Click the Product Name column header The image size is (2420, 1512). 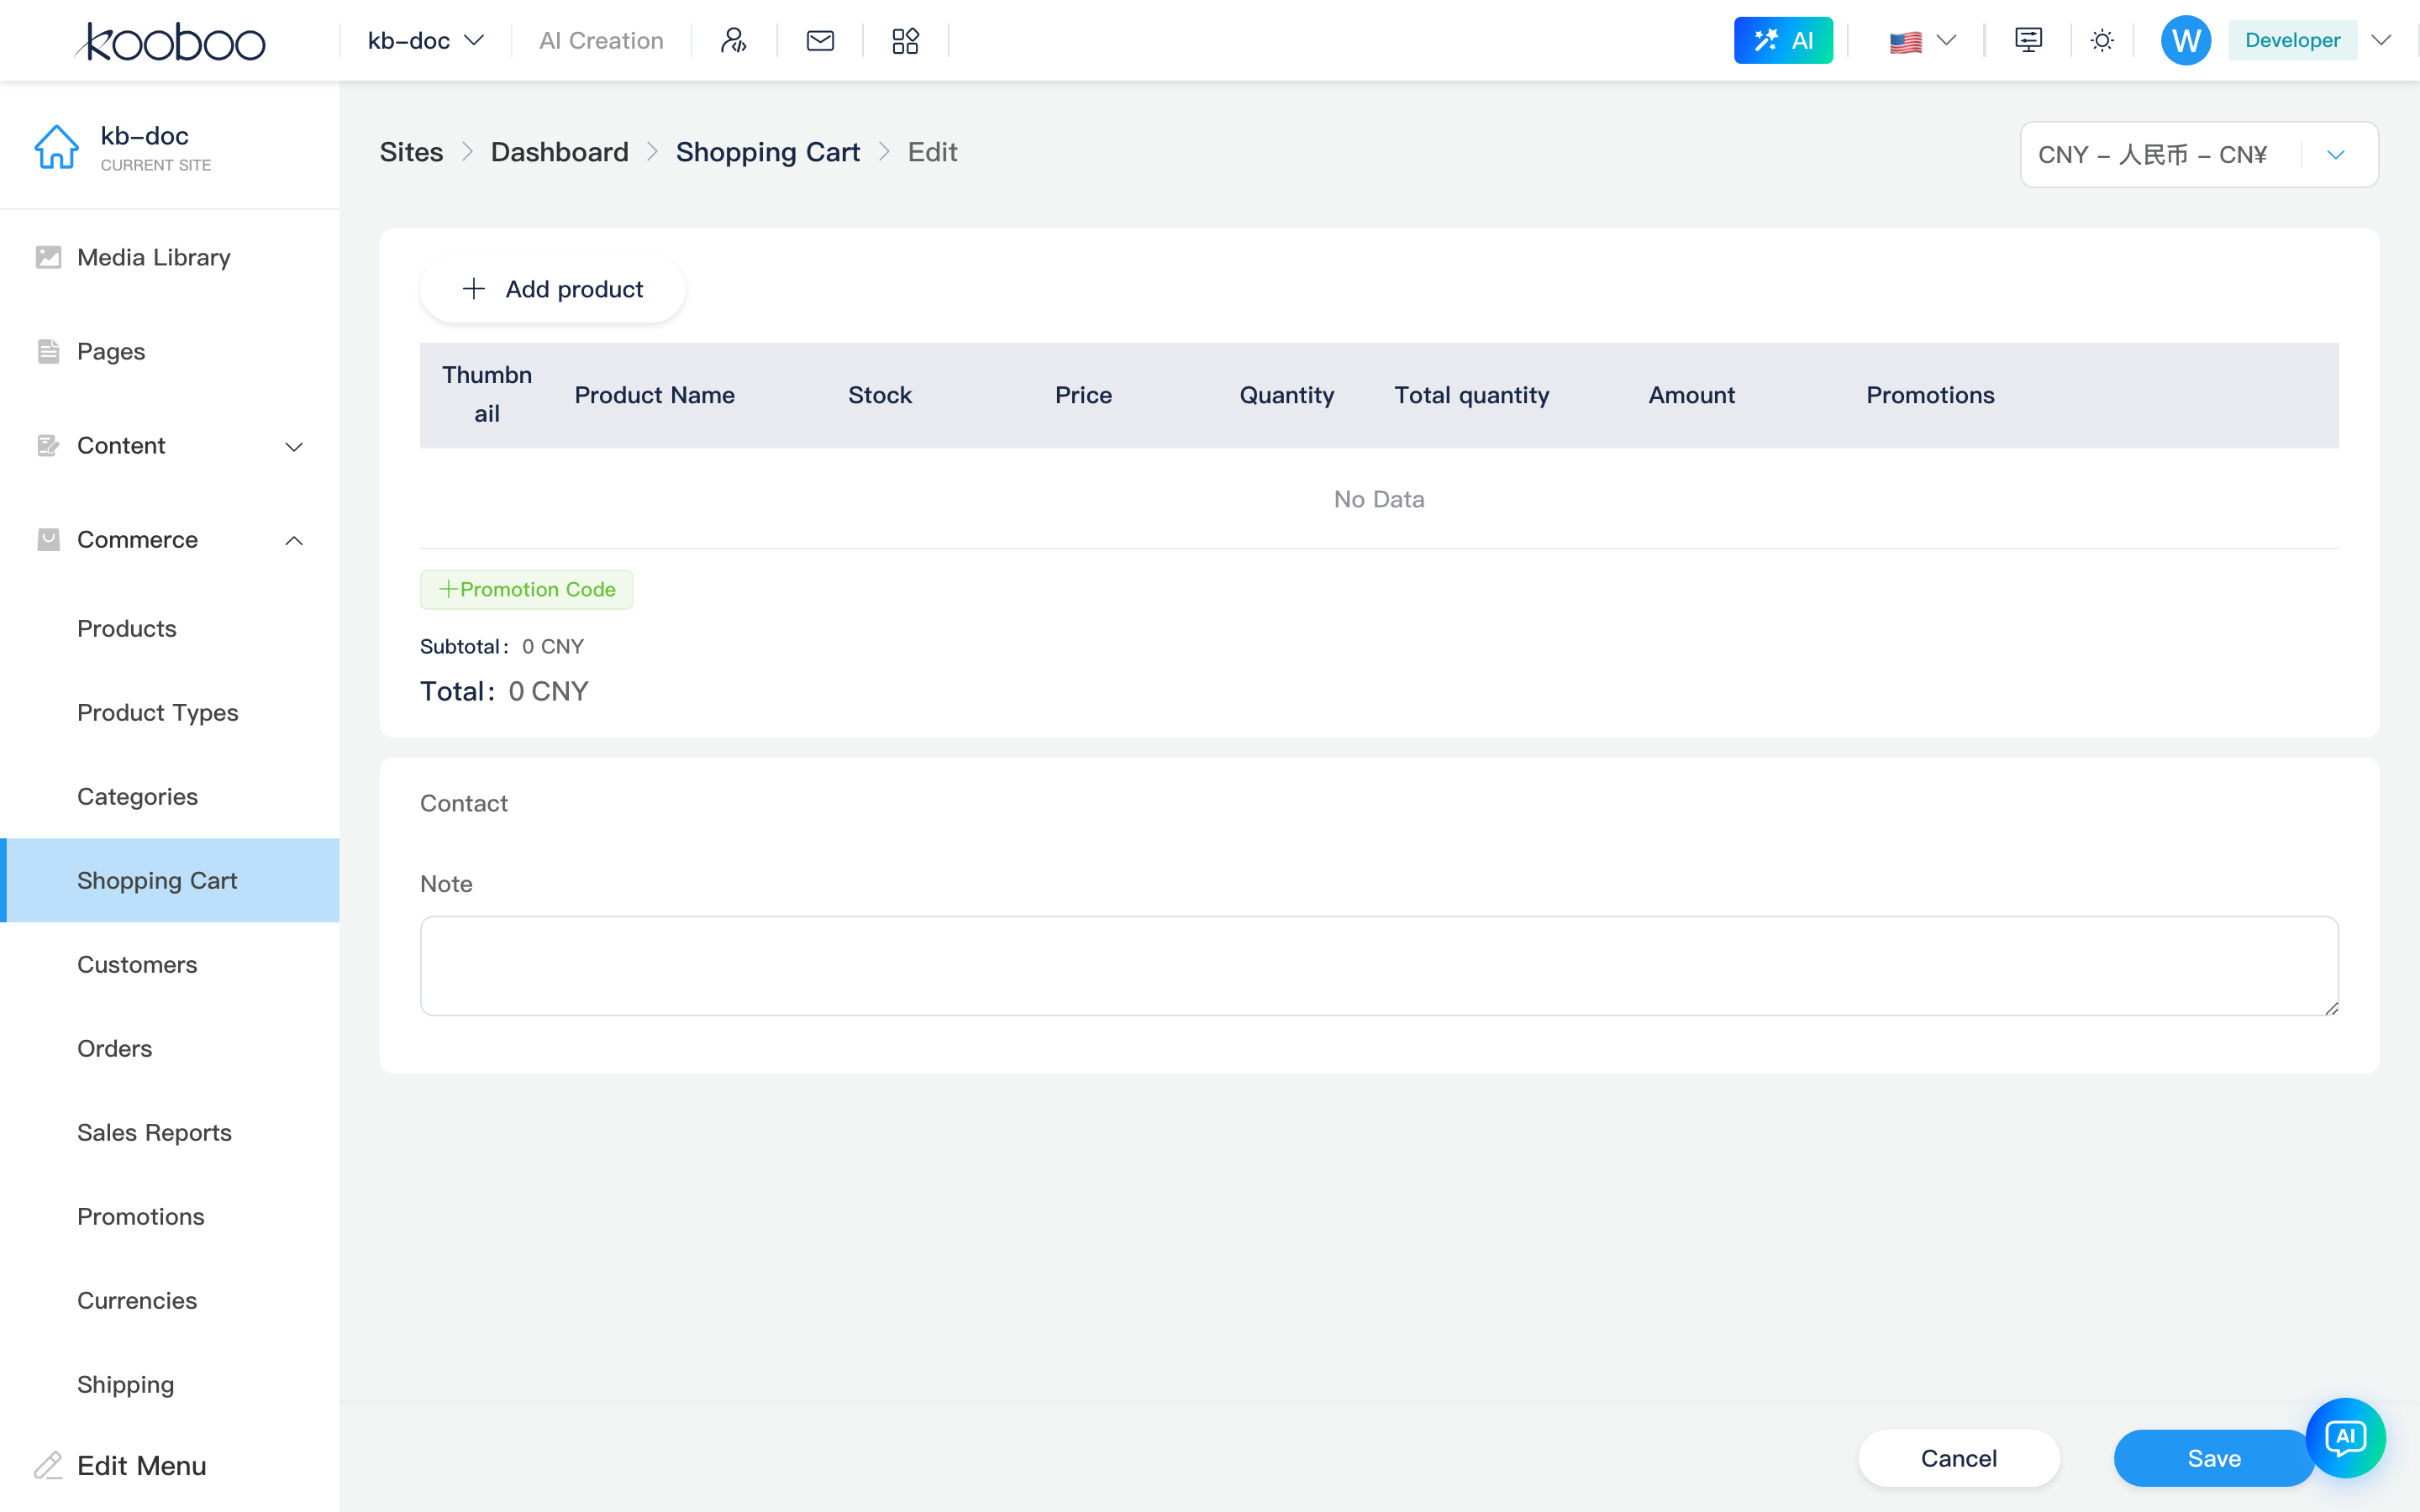[654, 395]
